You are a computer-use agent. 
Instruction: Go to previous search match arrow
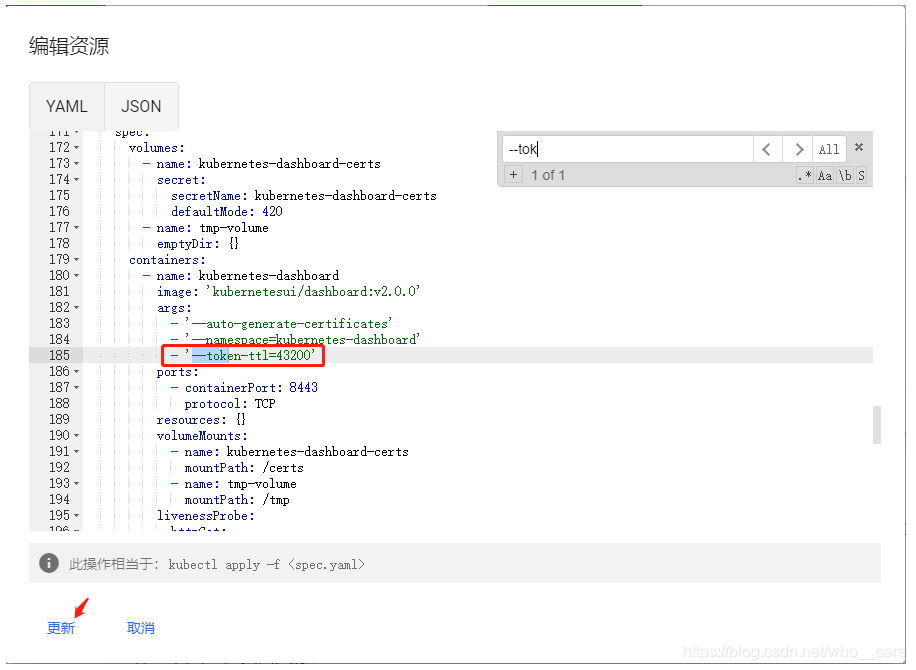[x=767, y=149]
